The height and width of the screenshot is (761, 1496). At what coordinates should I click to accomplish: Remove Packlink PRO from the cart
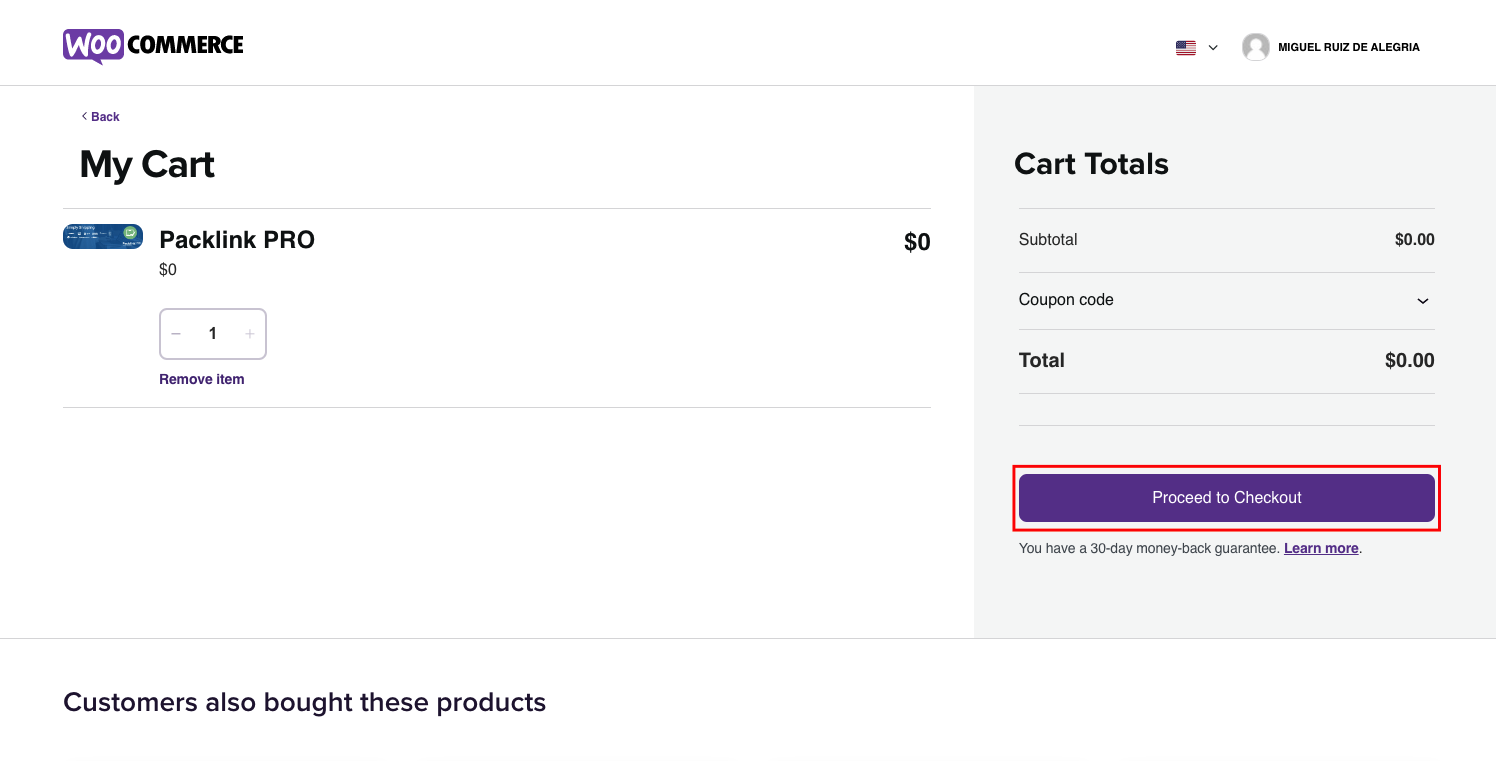point(201,378)
